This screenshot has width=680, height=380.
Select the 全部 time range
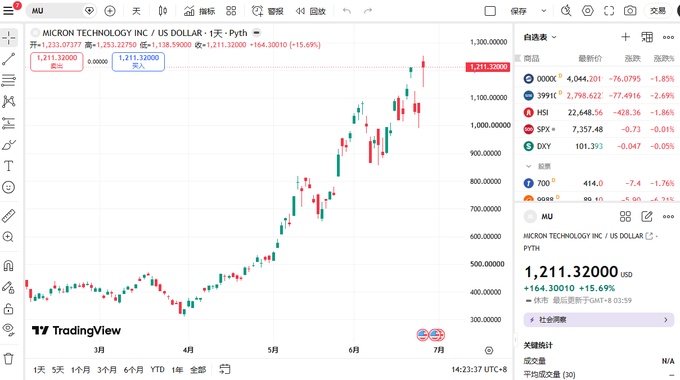pyautogui.click(x=198, y=370)
